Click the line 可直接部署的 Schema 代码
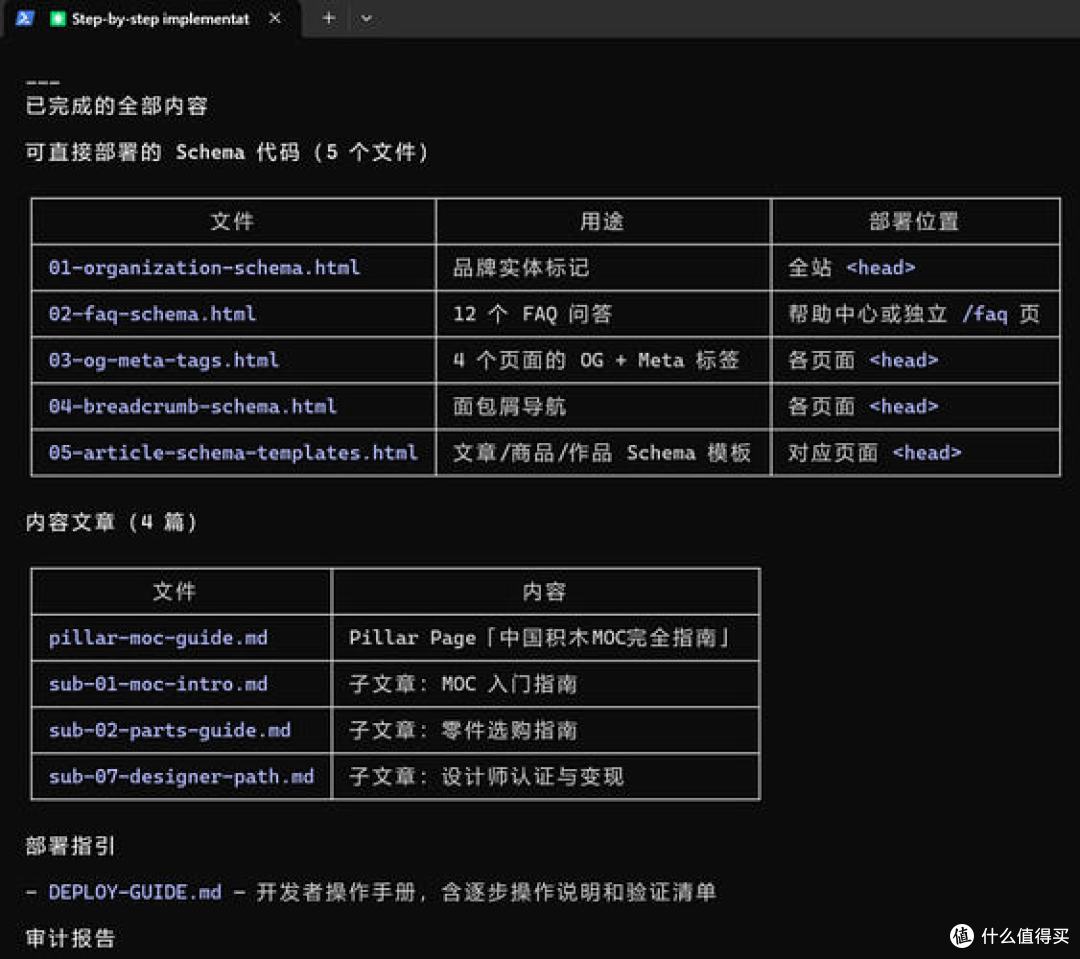Screen dimensions: 1080x959 [227, 152]
